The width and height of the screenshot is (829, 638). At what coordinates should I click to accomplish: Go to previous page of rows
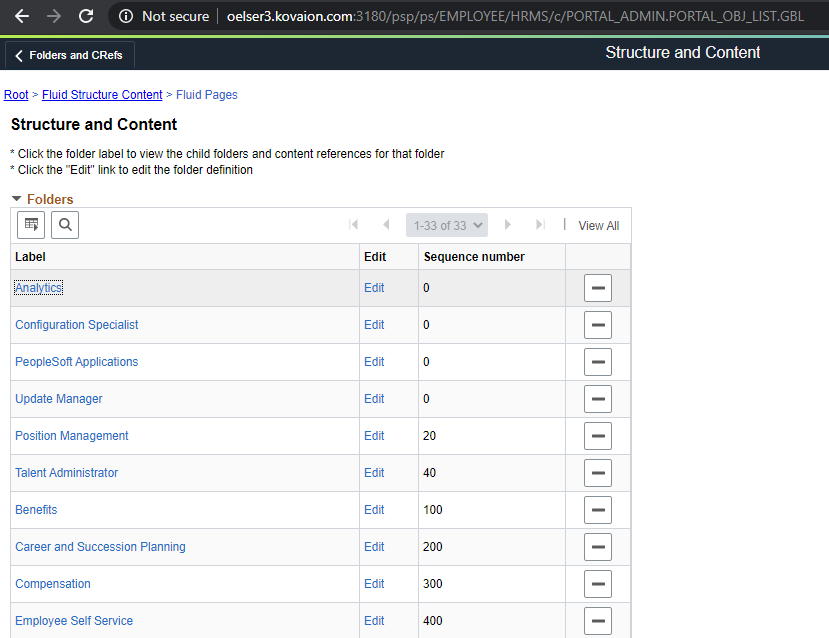point(386,225)
